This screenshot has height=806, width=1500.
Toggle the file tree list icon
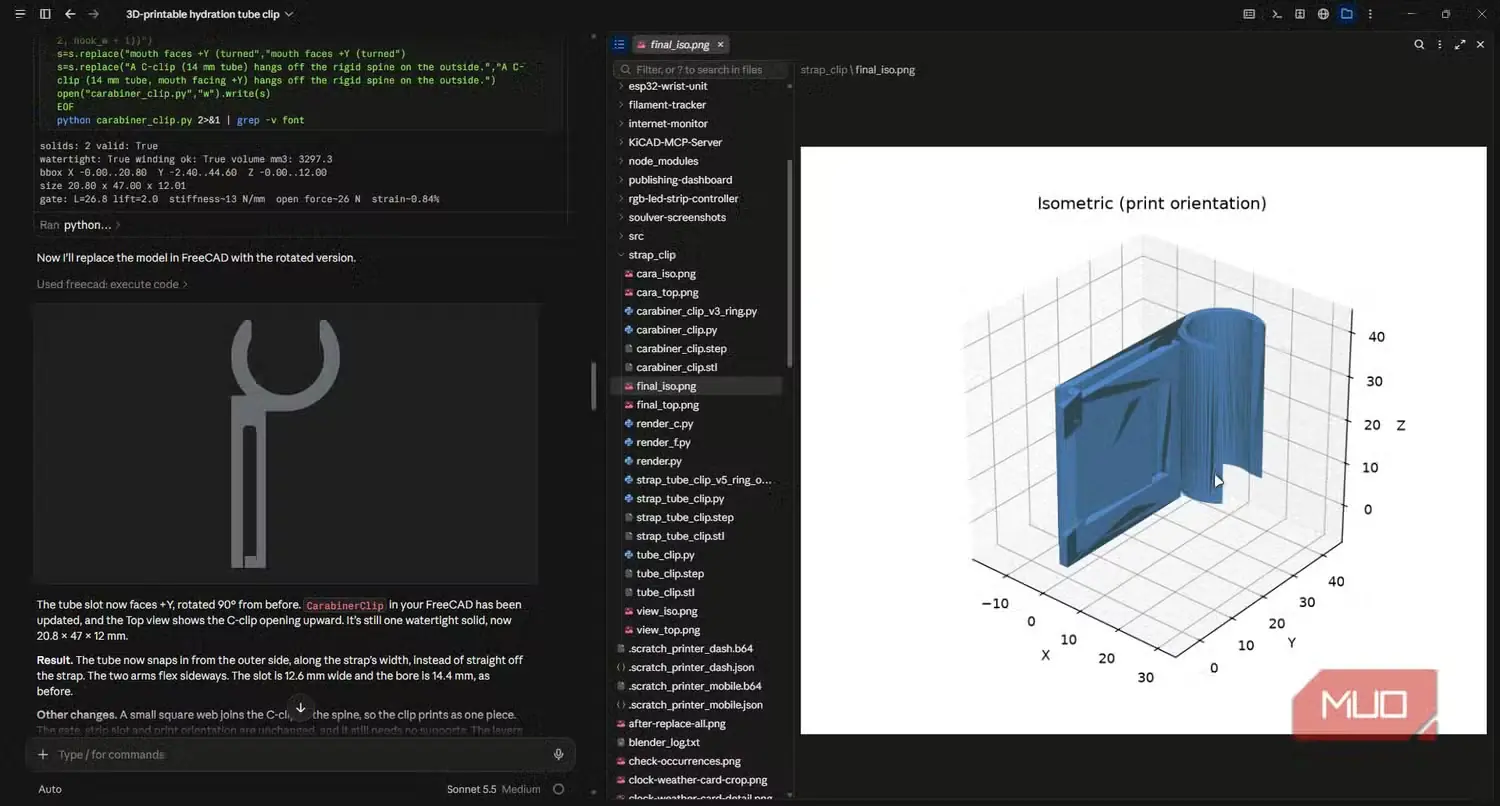tap(619, 44)
